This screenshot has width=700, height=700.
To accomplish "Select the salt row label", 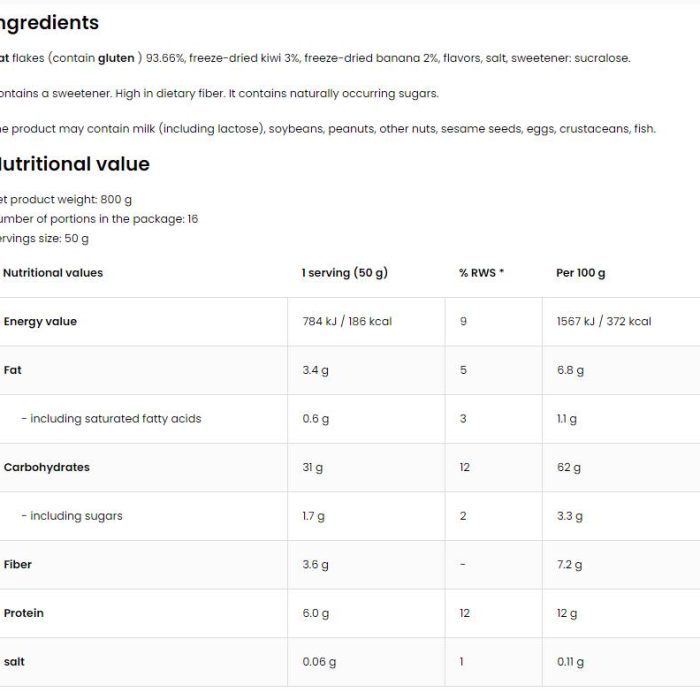I will [x=14, y=662].
